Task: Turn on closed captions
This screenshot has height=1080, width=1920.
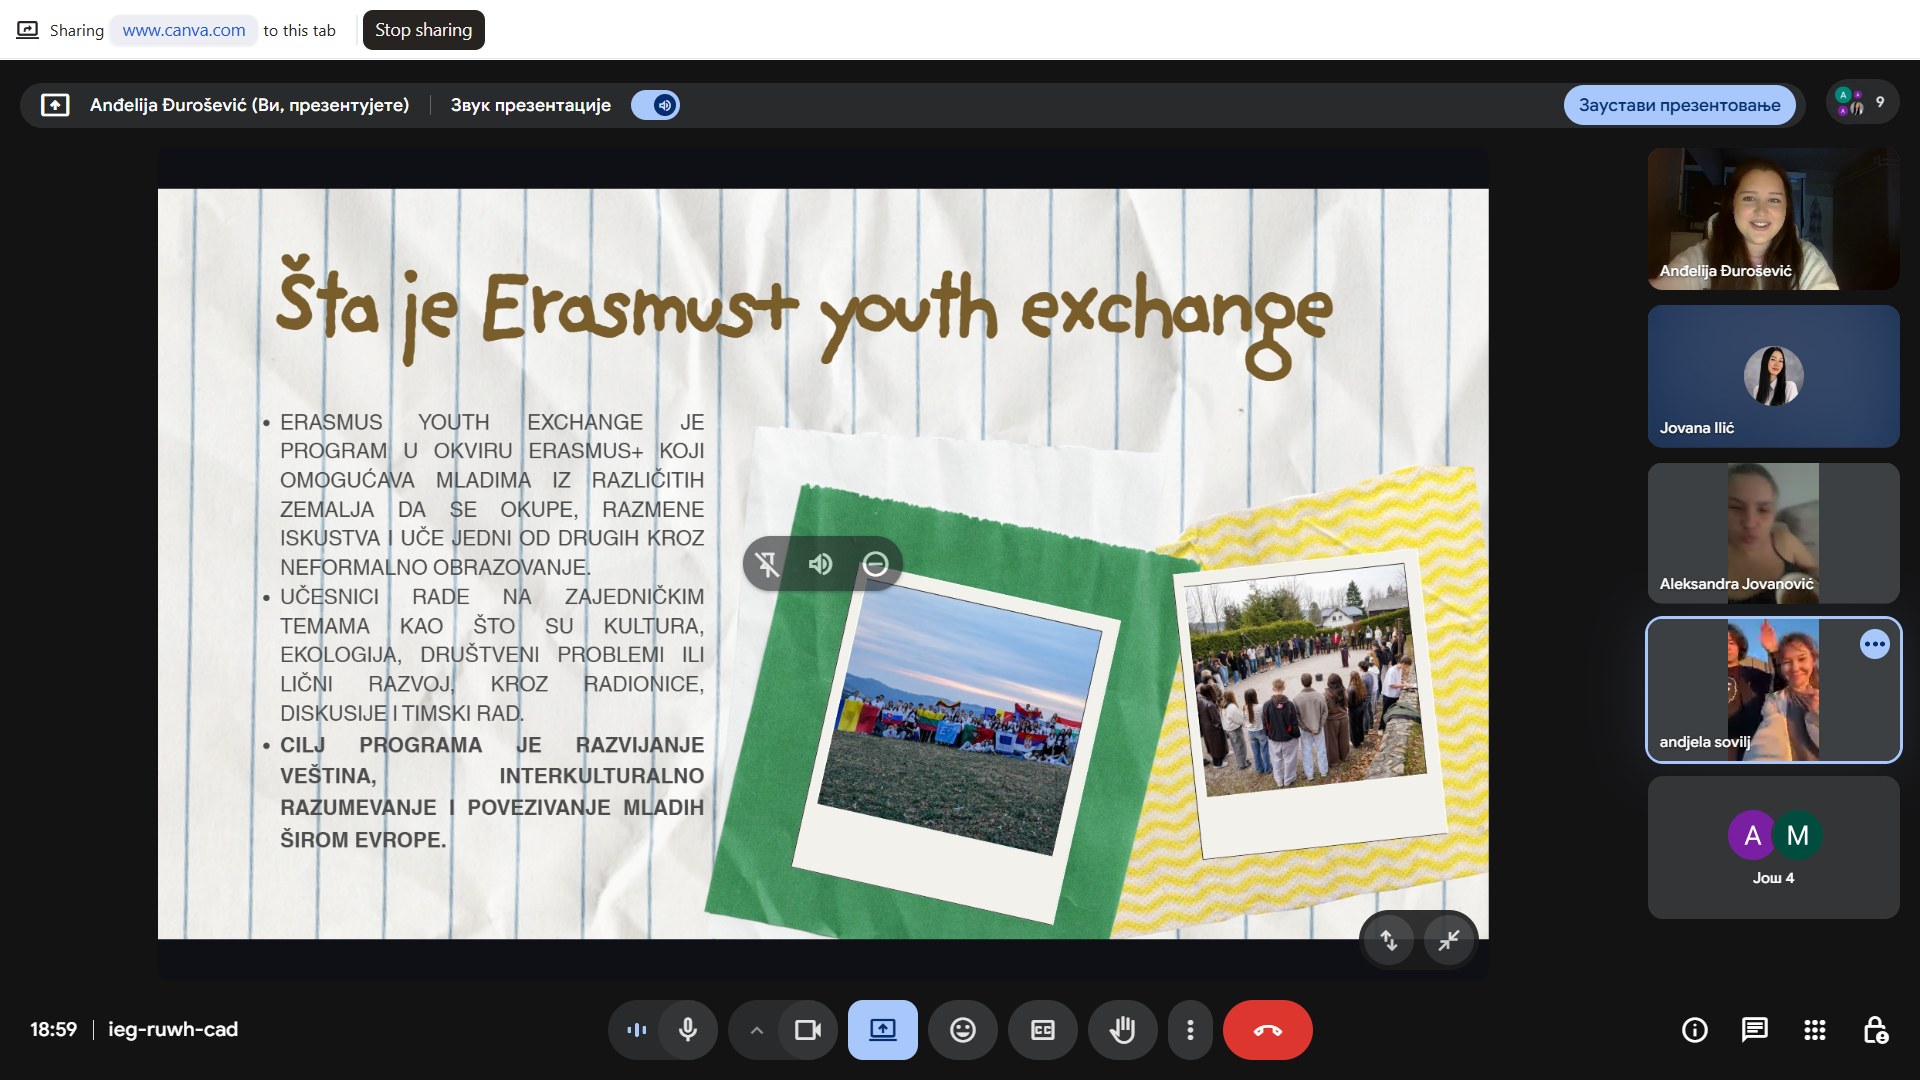Action: click(x=1043, y=1030)
